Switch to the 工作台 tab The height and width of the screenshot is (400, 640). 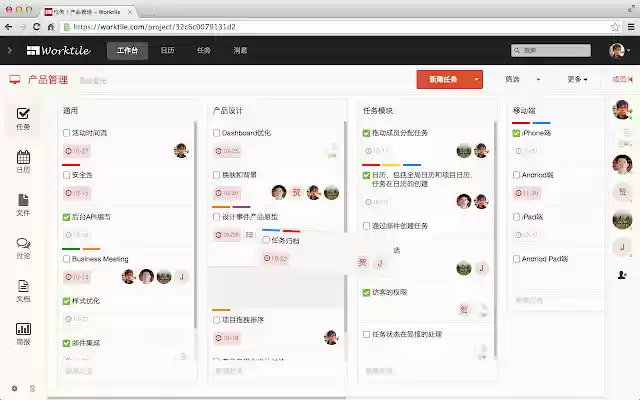pyautogui.click(x=127, y=51)
